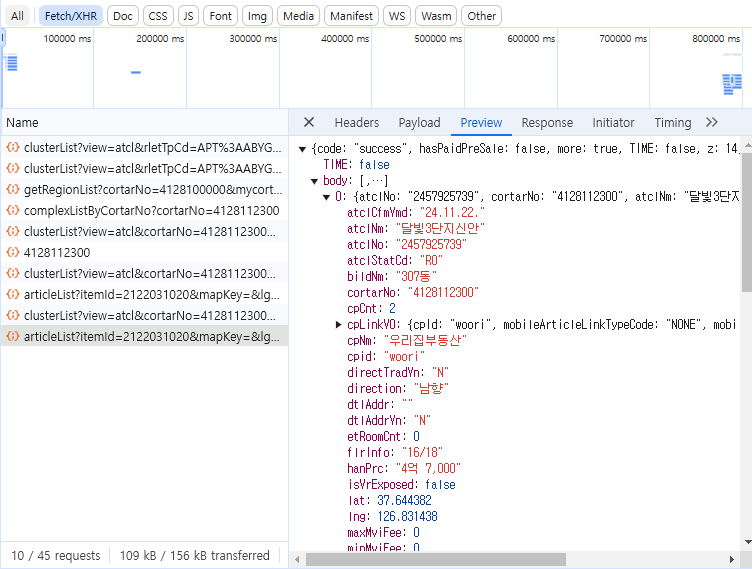Screen dimensions: 752x569
Task: Toggle the Doc filter chip
Action: [x=123, y=16]
